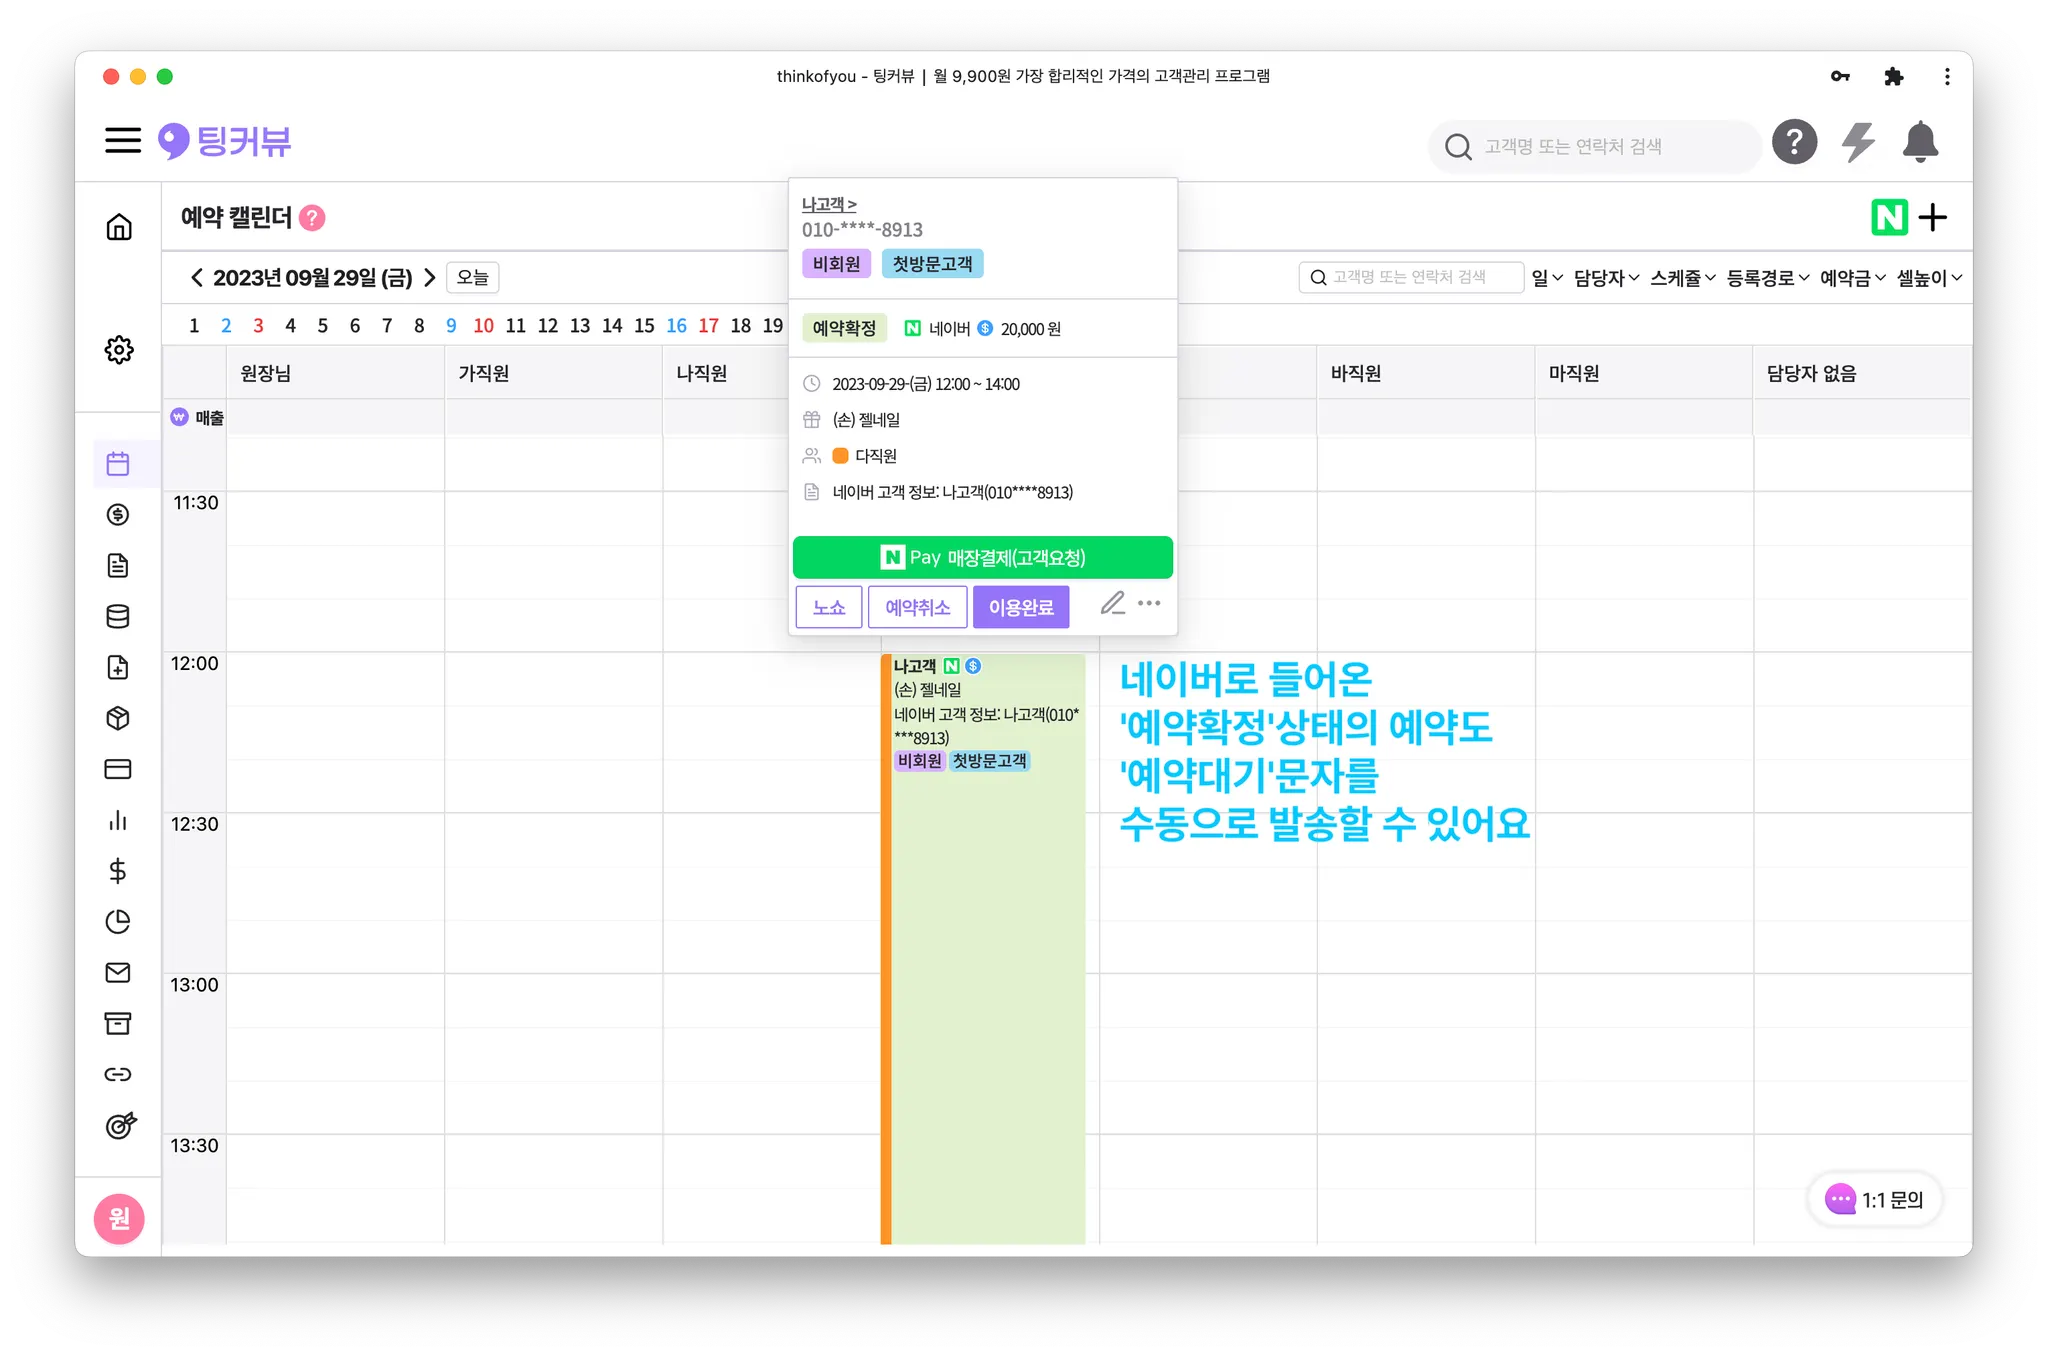This screenshot has height=1356, width=2048.
Task: Open the 등록경로 dropdown
Action: pos(1767,278)
